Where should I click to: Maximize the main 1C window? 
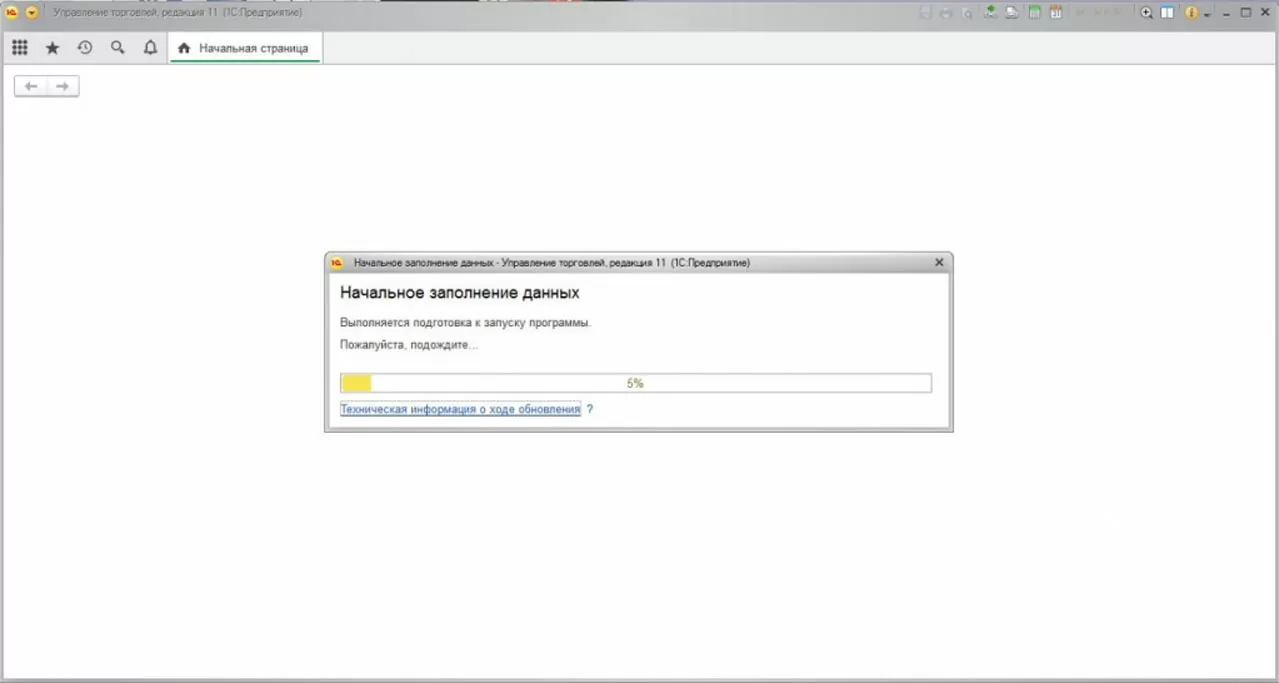[1246, 13]
